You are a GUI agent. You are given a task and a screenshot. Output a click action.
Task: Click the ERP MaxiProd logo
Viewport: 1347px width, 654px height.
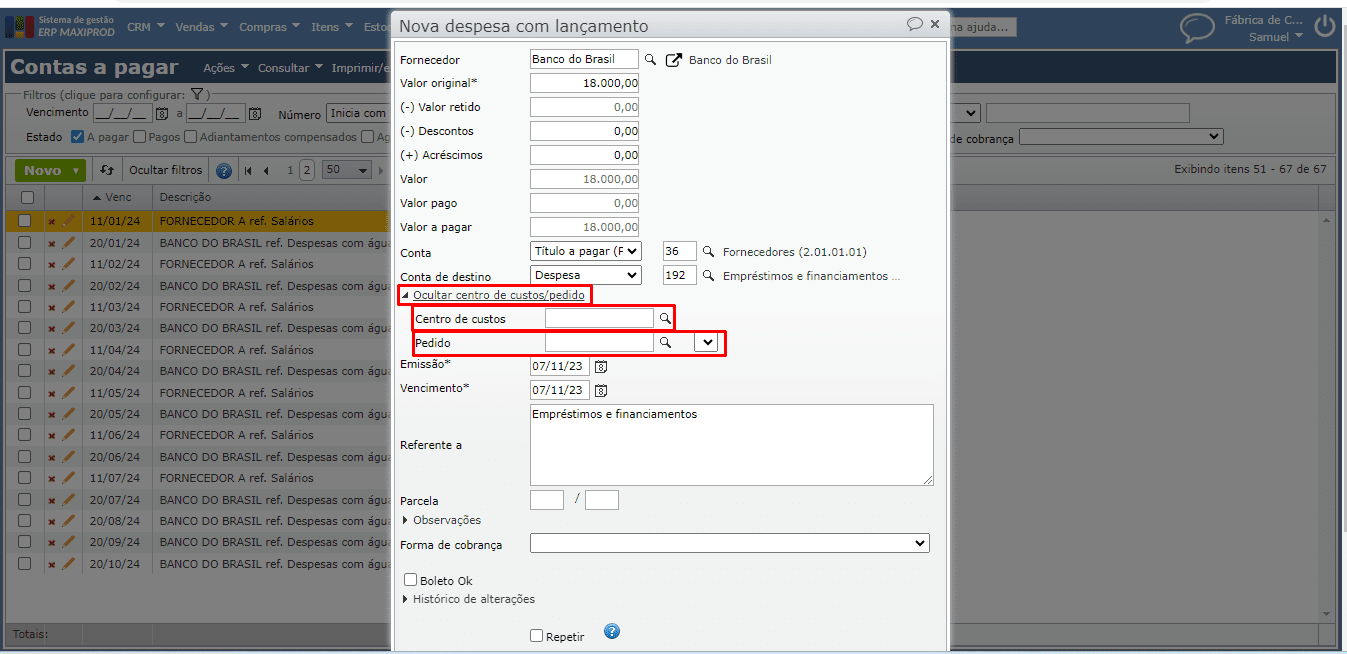click(62, 26)
